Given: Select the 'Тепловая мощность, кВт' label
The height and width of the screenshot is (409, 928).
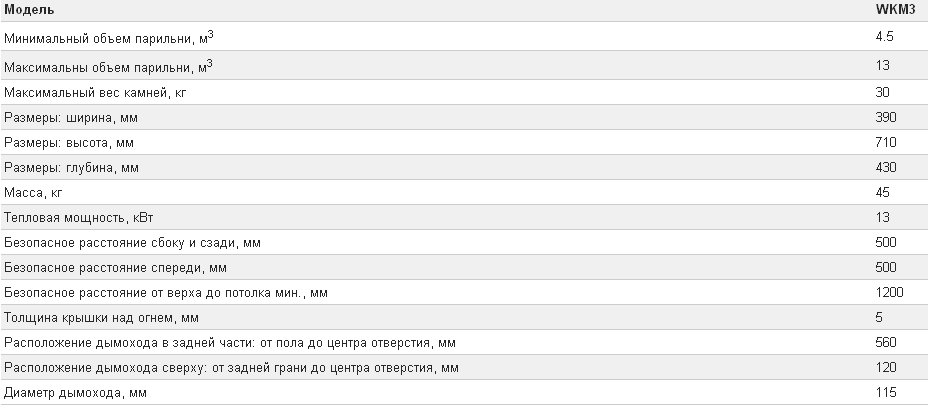Looking at the screenshot, I should (x=79, y=218).
